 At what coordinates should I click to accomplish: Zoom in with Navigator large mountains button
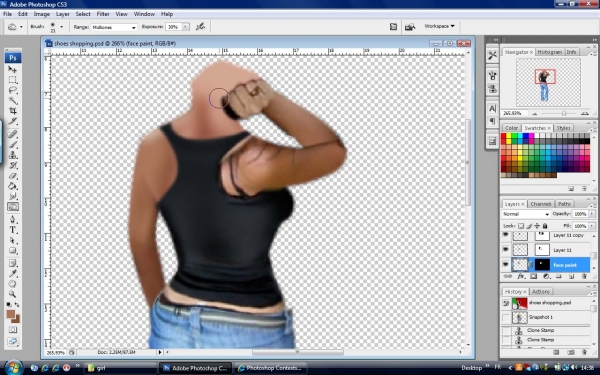coord(584,113)
